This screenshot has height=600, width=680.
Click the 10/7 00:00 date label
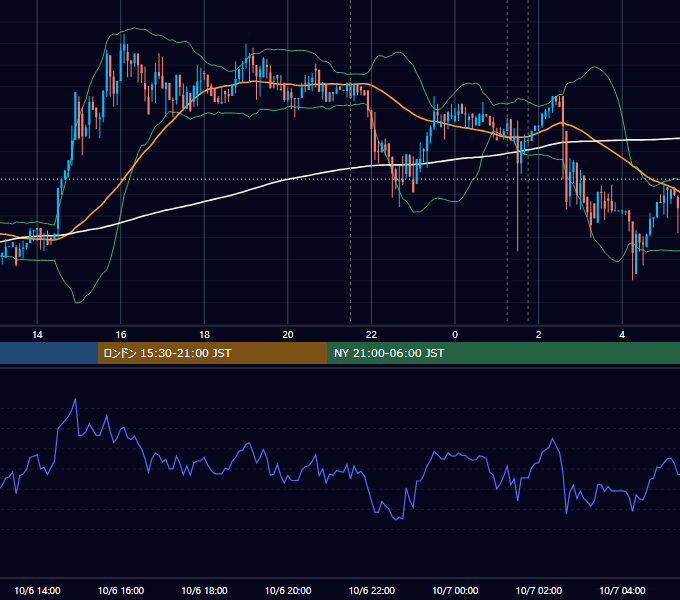[x=455, y=590]
